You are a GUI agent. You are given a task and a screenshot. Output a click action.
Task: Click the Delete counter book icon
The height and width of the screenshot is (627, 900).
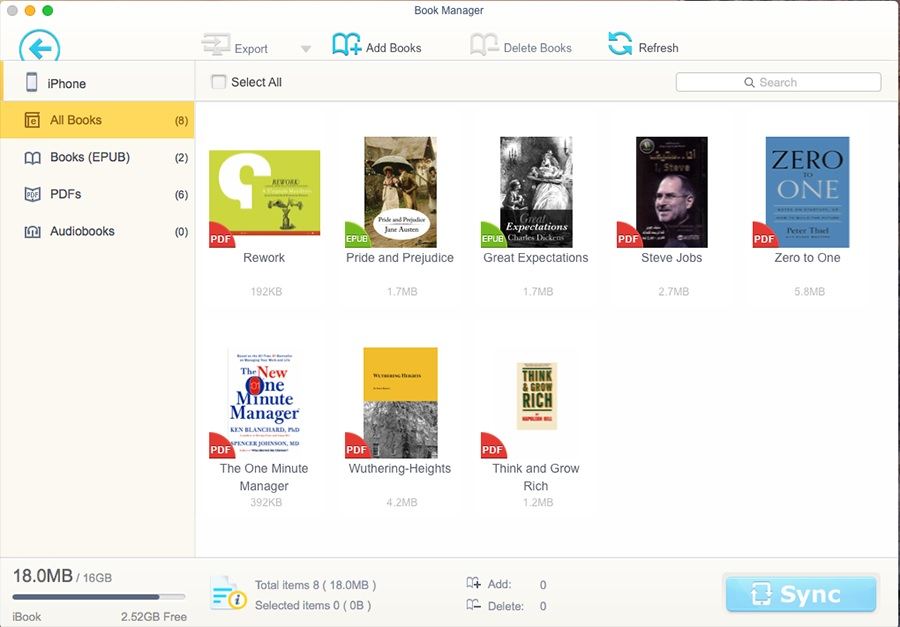pyautogui.click(x=474, y=605)
